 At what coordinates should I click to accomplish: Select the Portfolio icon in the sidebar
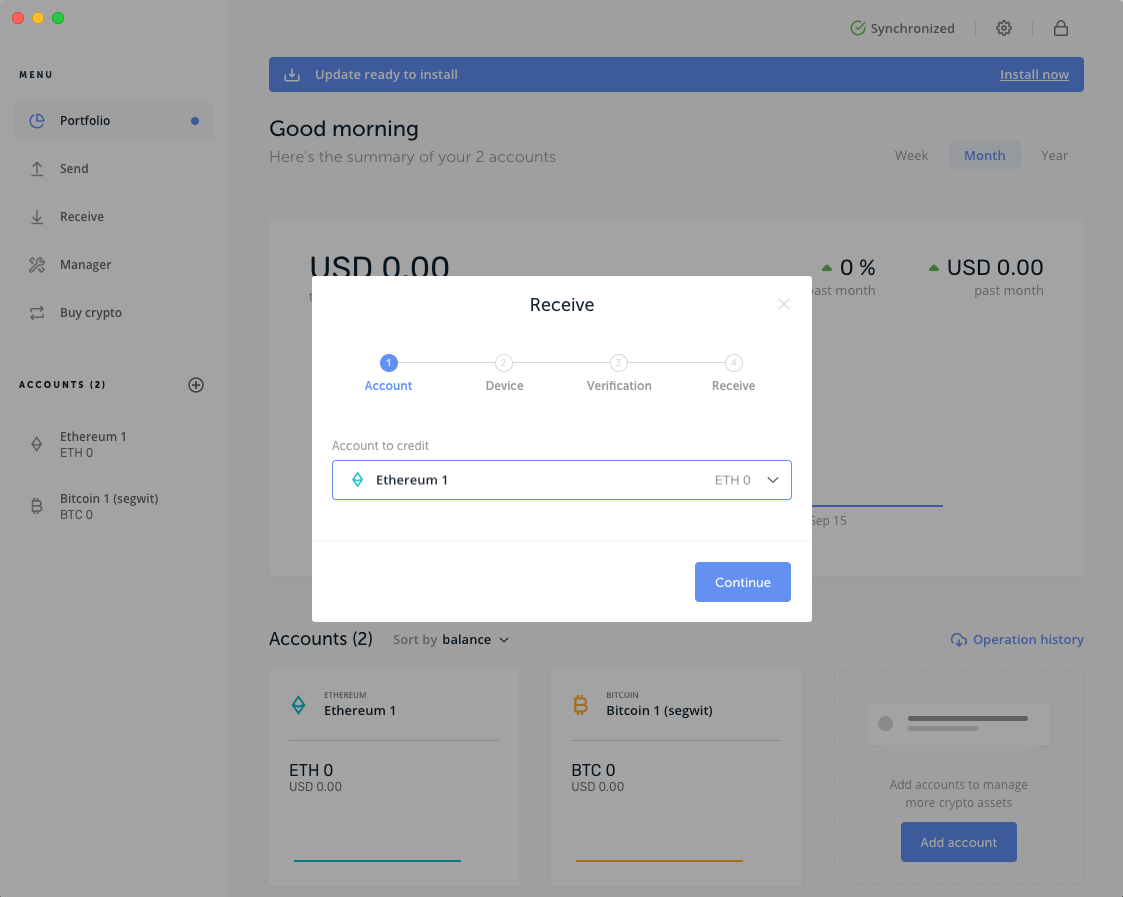37,120
